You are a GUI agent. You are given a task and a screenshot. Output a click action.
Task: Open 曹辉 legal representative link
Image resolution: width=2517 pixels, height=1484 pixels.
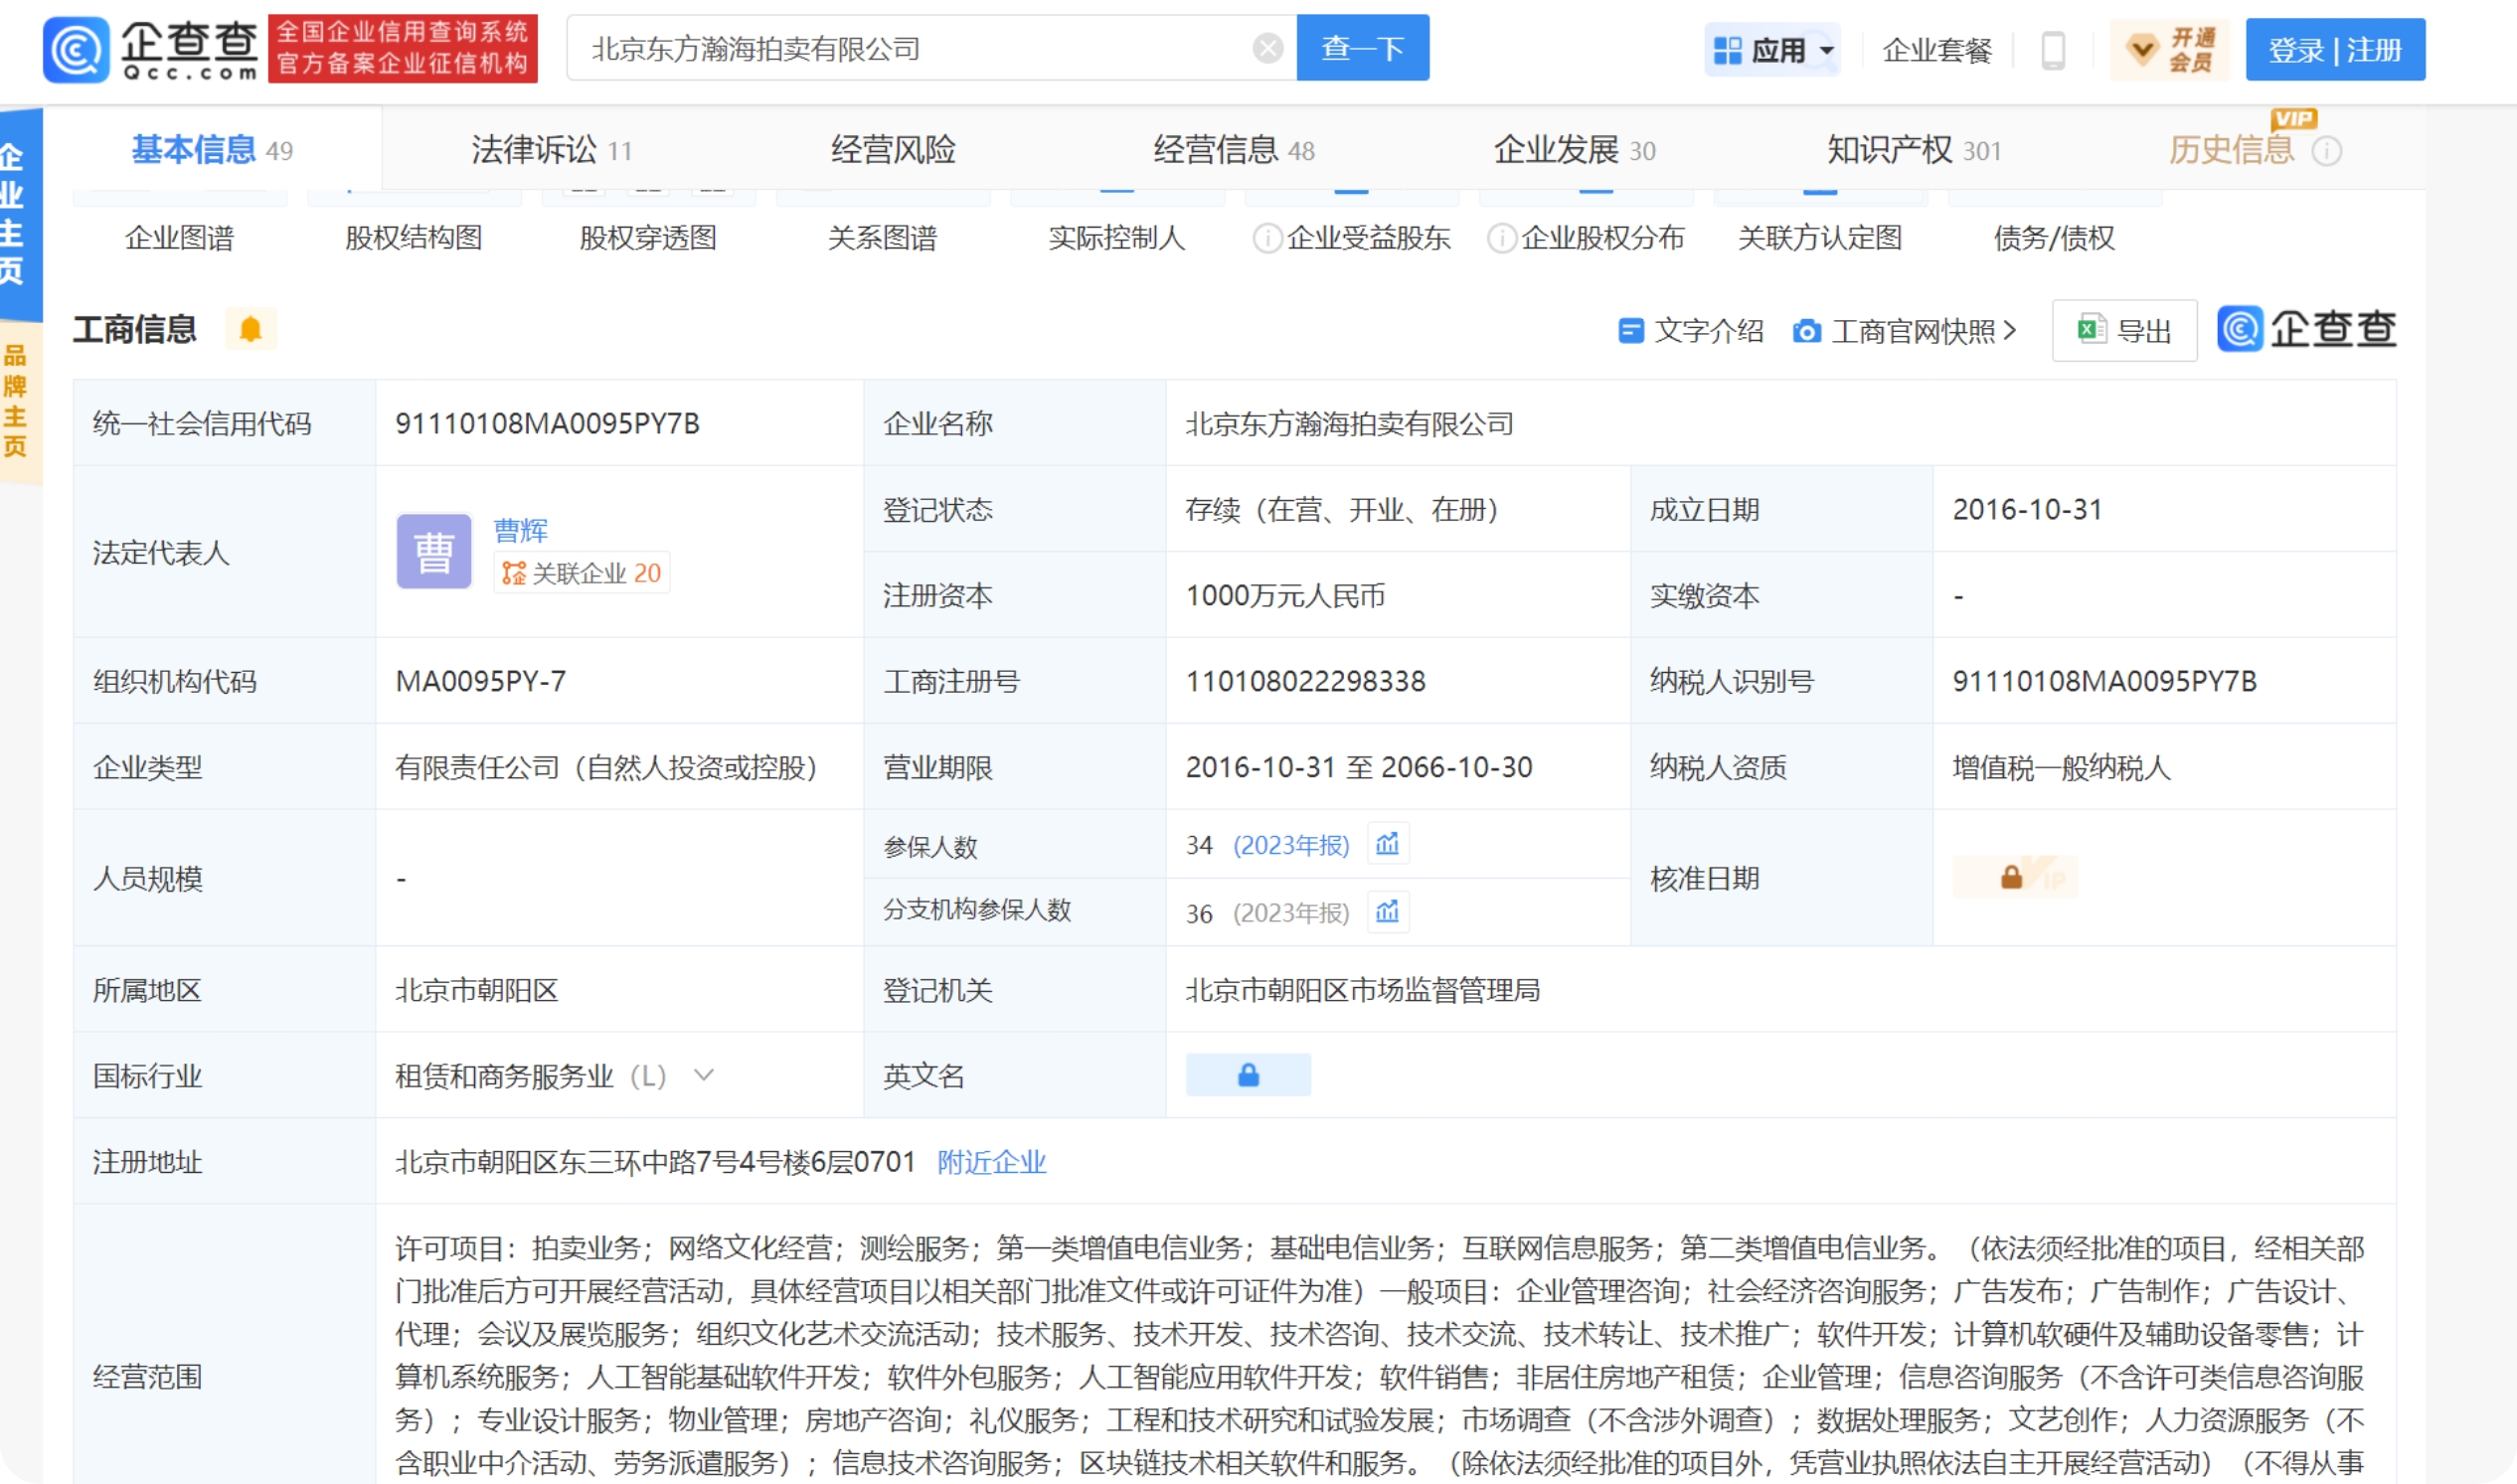click(520, 529)
